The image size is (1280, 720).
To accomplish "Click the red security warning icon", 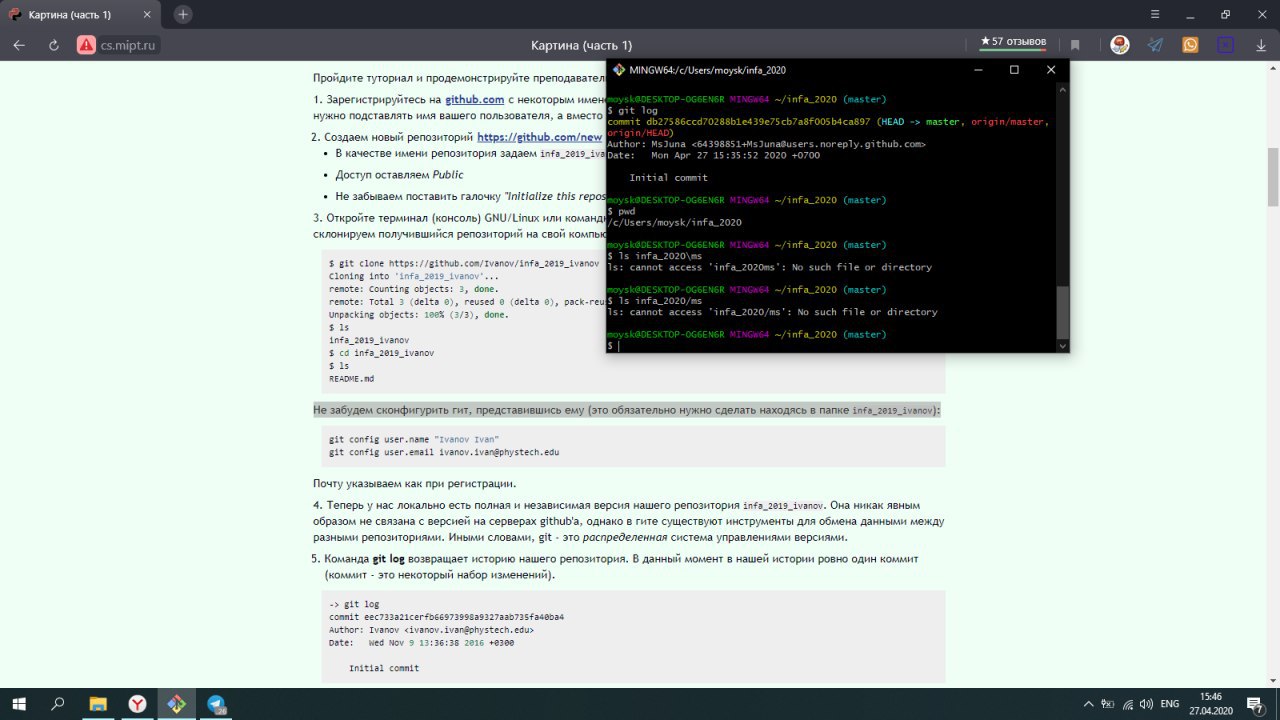I will tap(86, 45).
